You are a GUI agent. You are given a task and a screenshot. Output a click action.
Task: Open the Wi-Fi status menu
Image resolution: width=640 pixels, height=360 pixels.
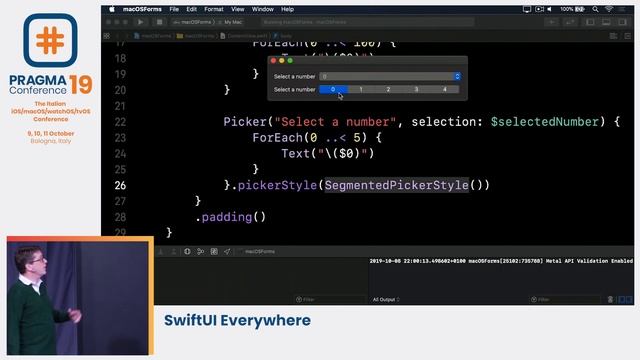[609, 9]
